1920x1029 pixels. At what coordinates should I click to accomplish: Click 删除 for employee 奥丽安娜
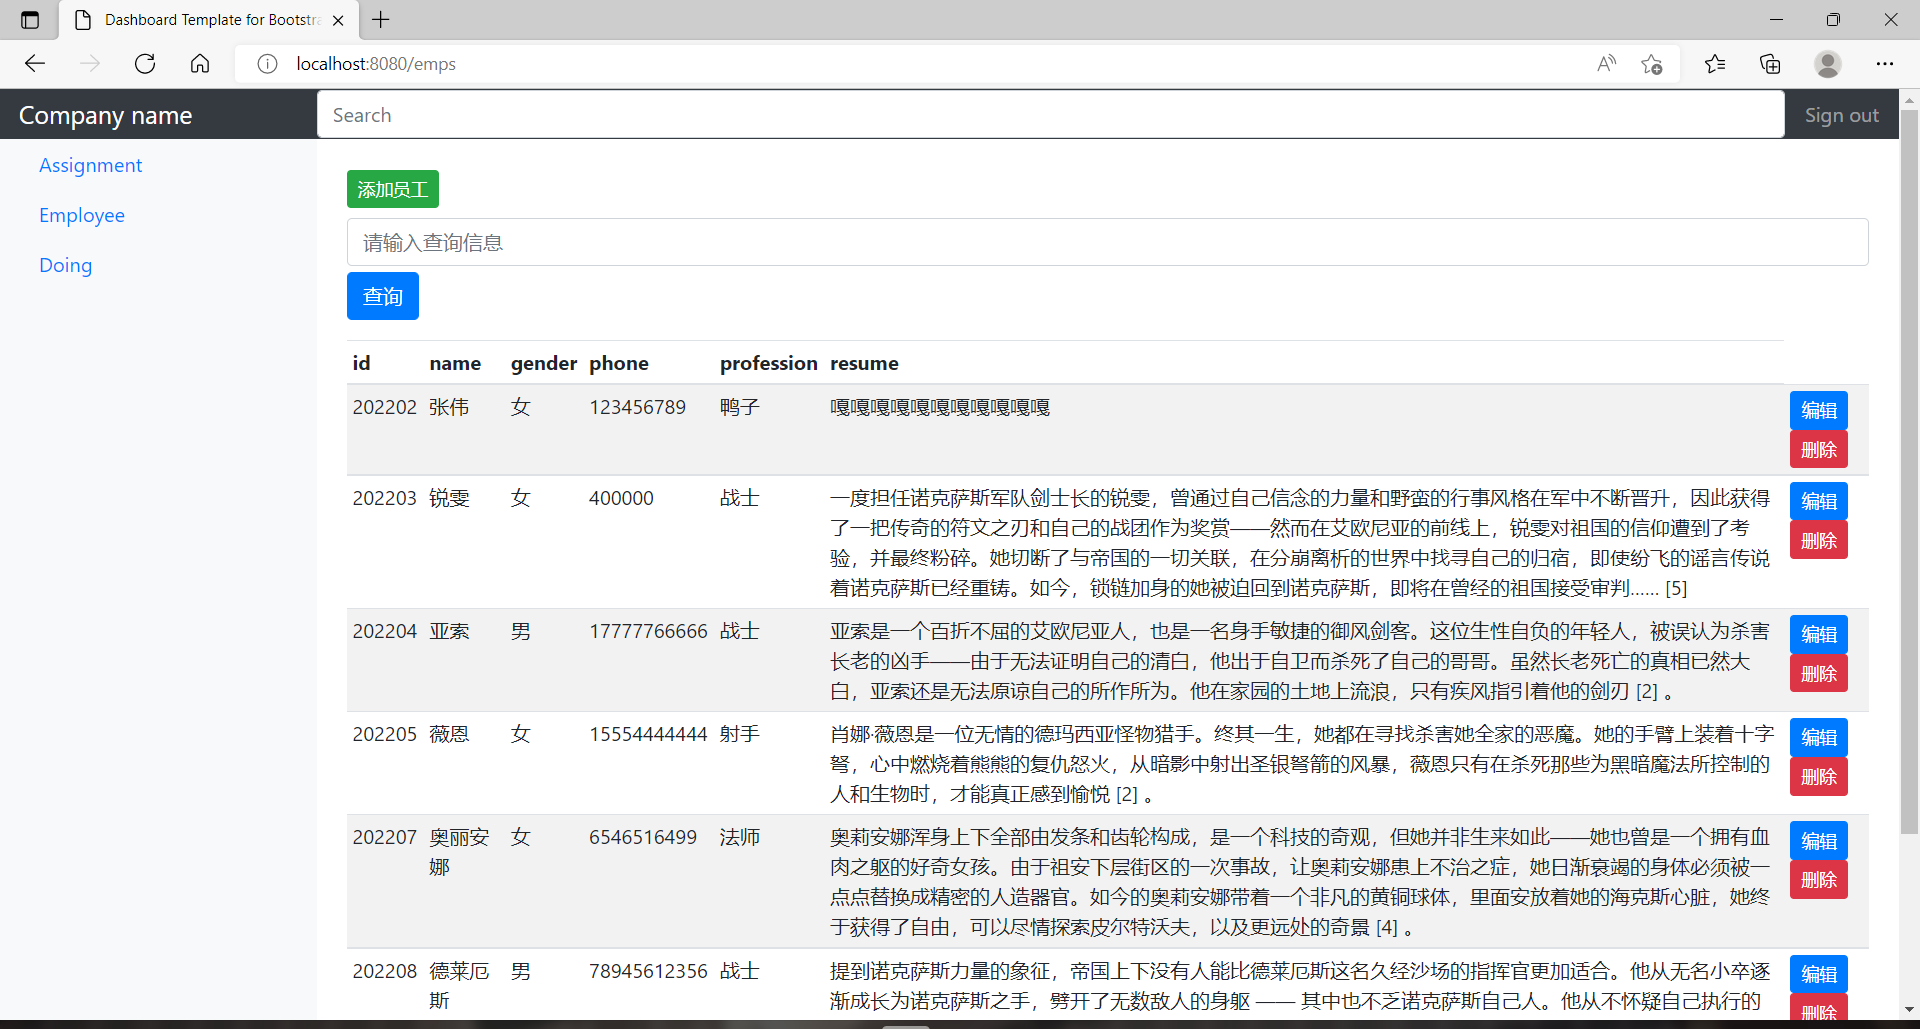click(1819, 880)
